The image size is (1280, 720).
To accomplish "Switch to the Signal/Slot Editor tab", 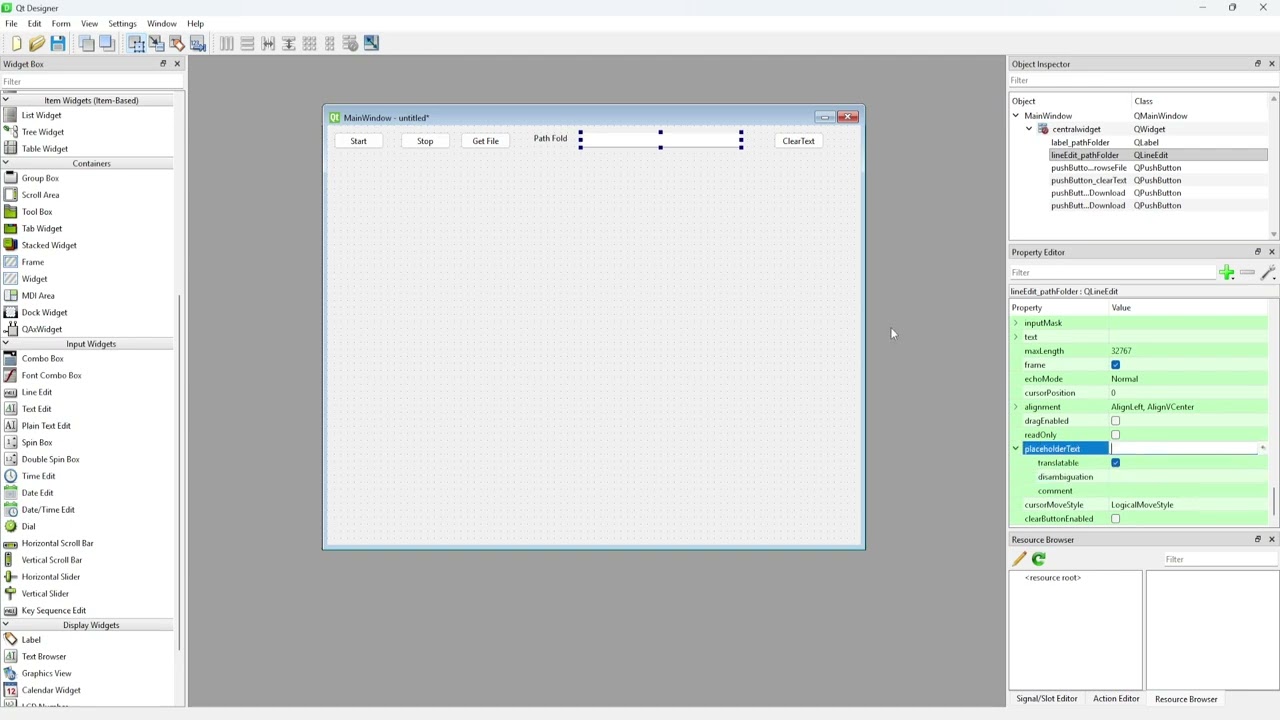I will click(1047, 699).
